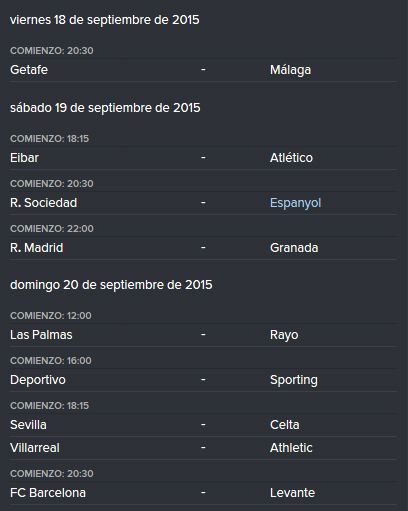
Task: Open R. Sociedad team page
Action: tap(44, 203)
